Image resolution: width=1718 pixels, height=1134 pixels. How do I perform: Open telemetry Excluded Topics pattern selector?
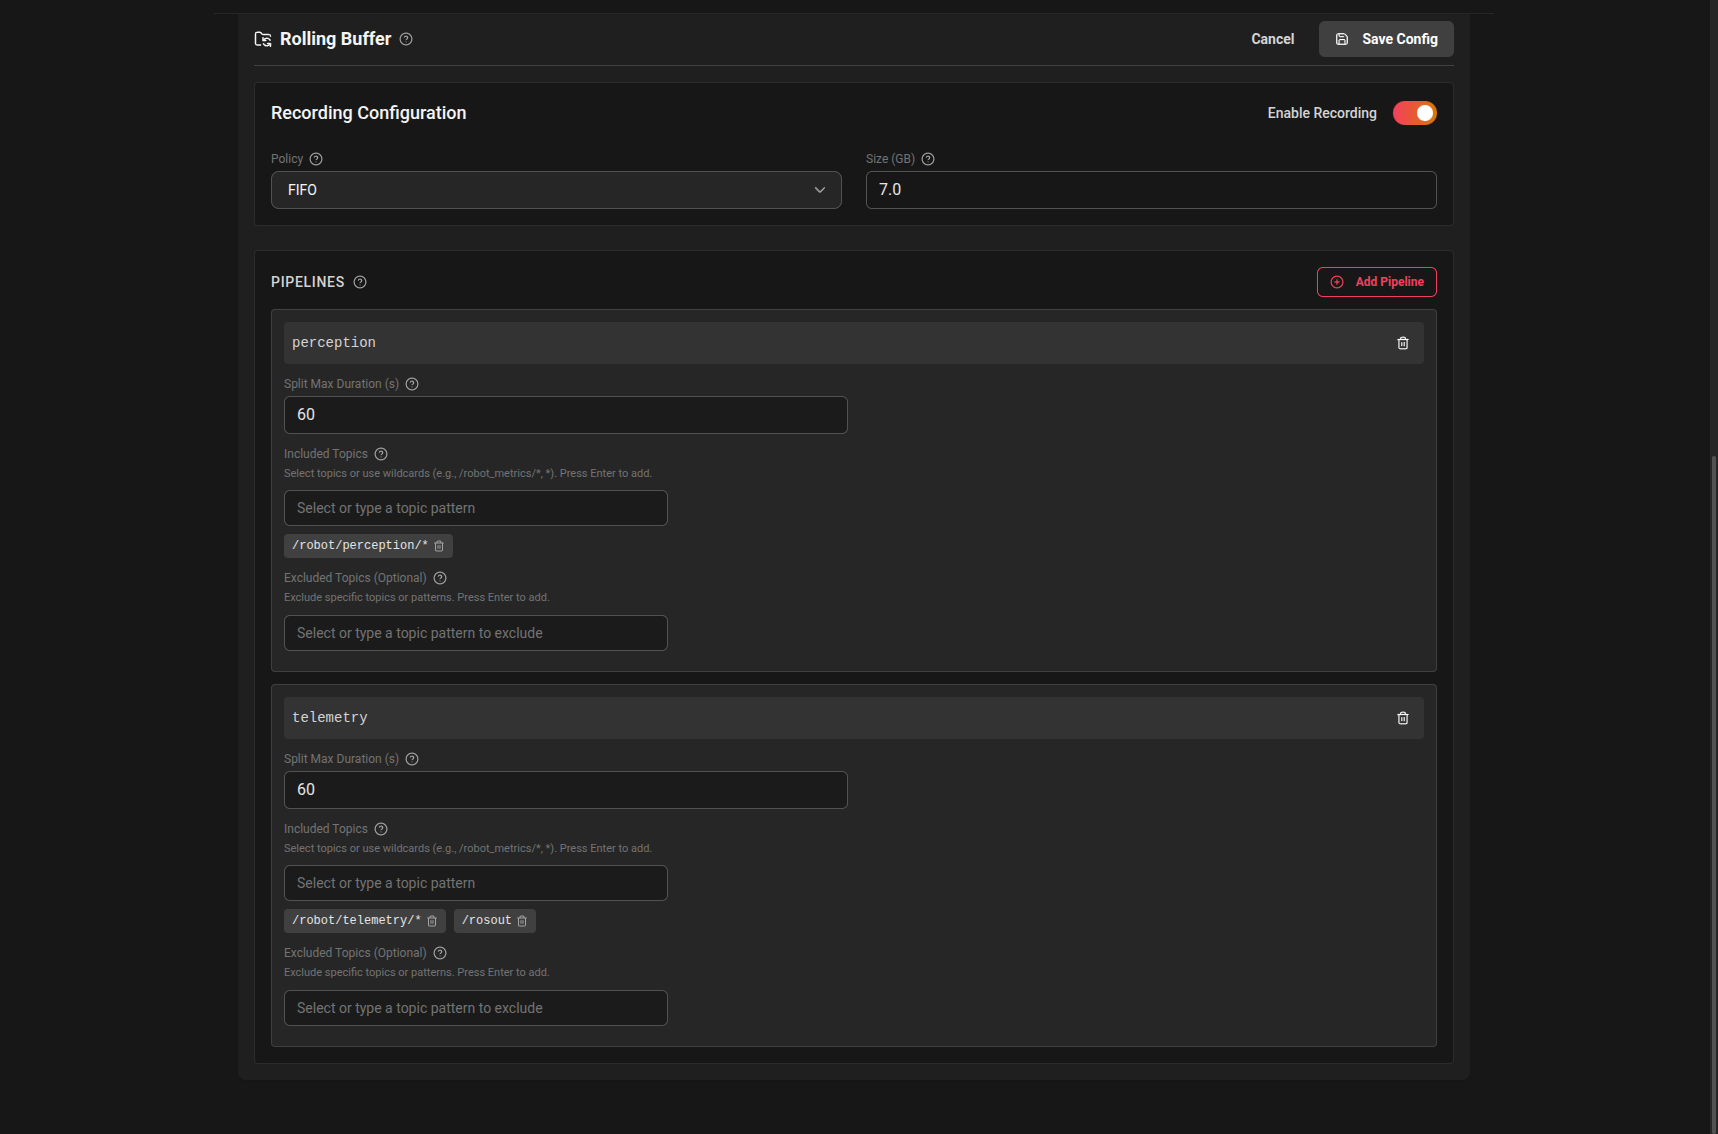point(475,1008)
